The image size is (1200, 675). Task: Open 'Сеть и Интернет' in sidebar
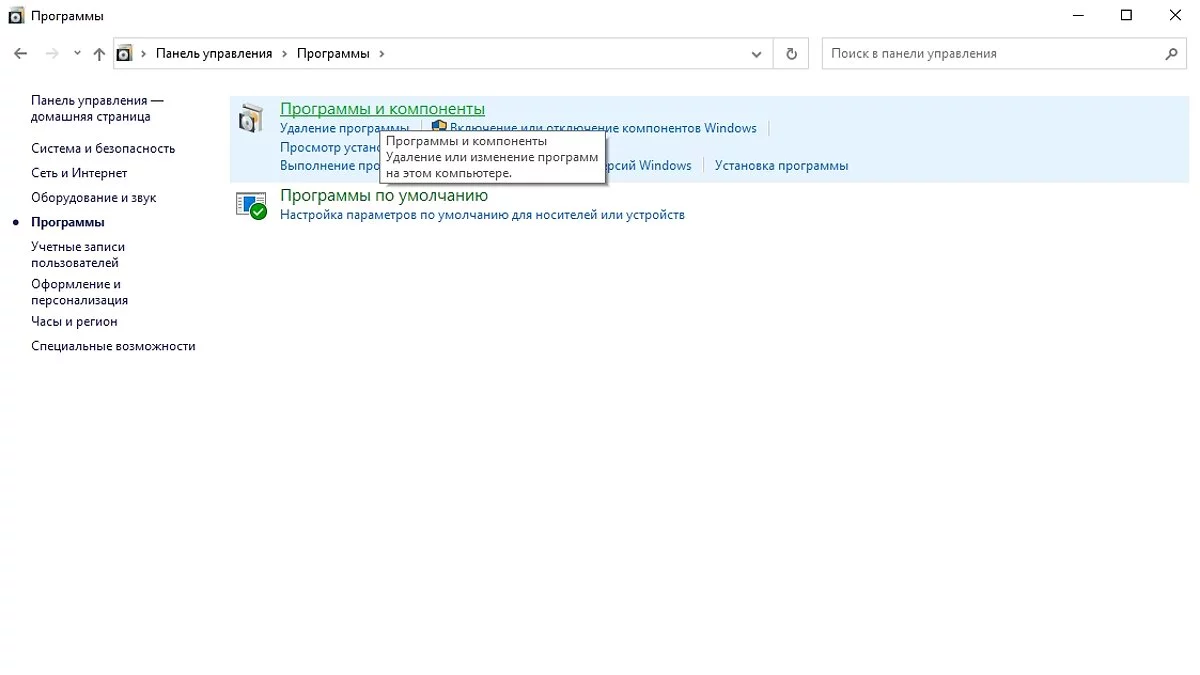pyautogui.click(x=79, y=173)
